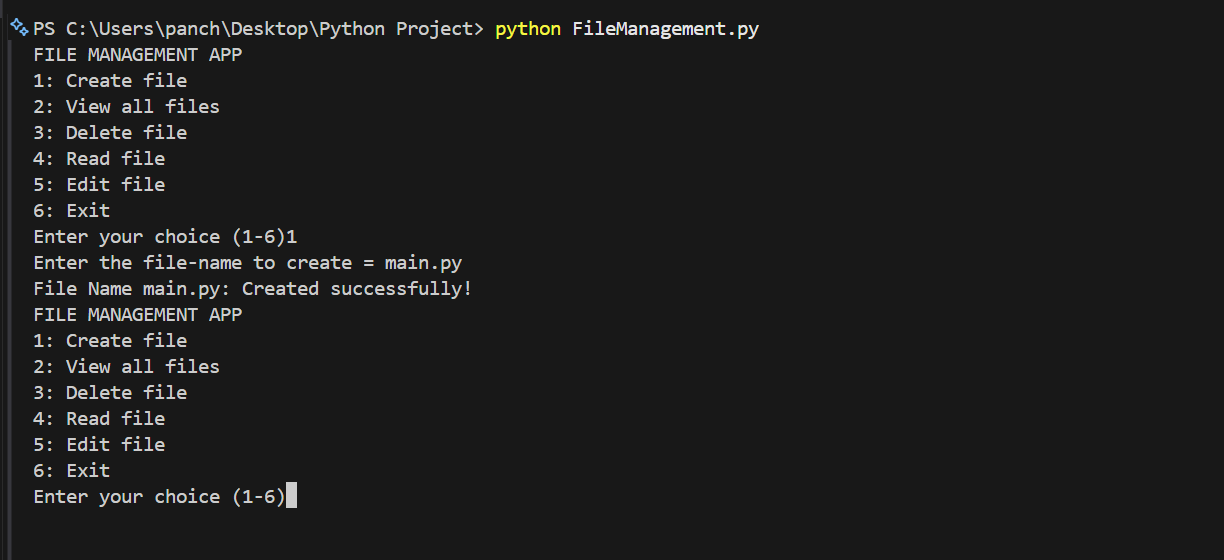Click the first "6: Exit" line
Screen dimensions: 1224x560
pos(72,211)
